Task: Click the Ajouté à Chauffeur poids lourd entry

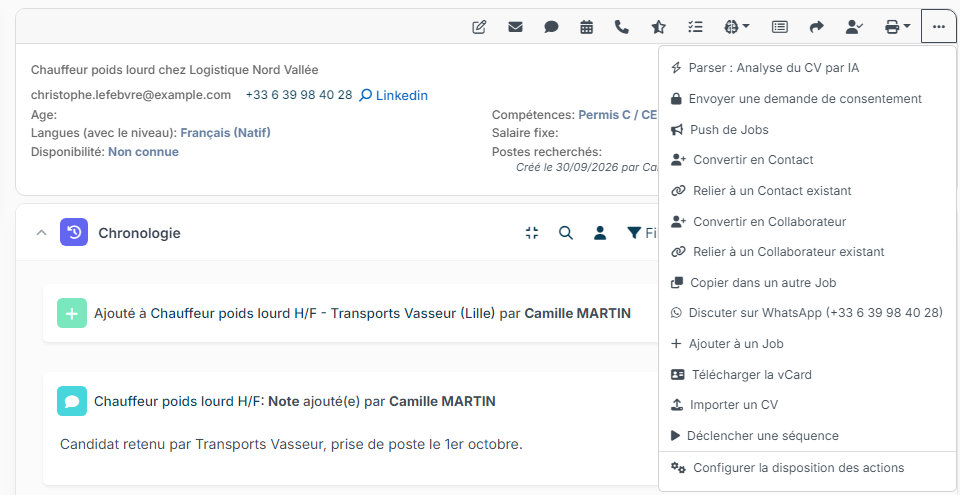Action: coord(362,314)
